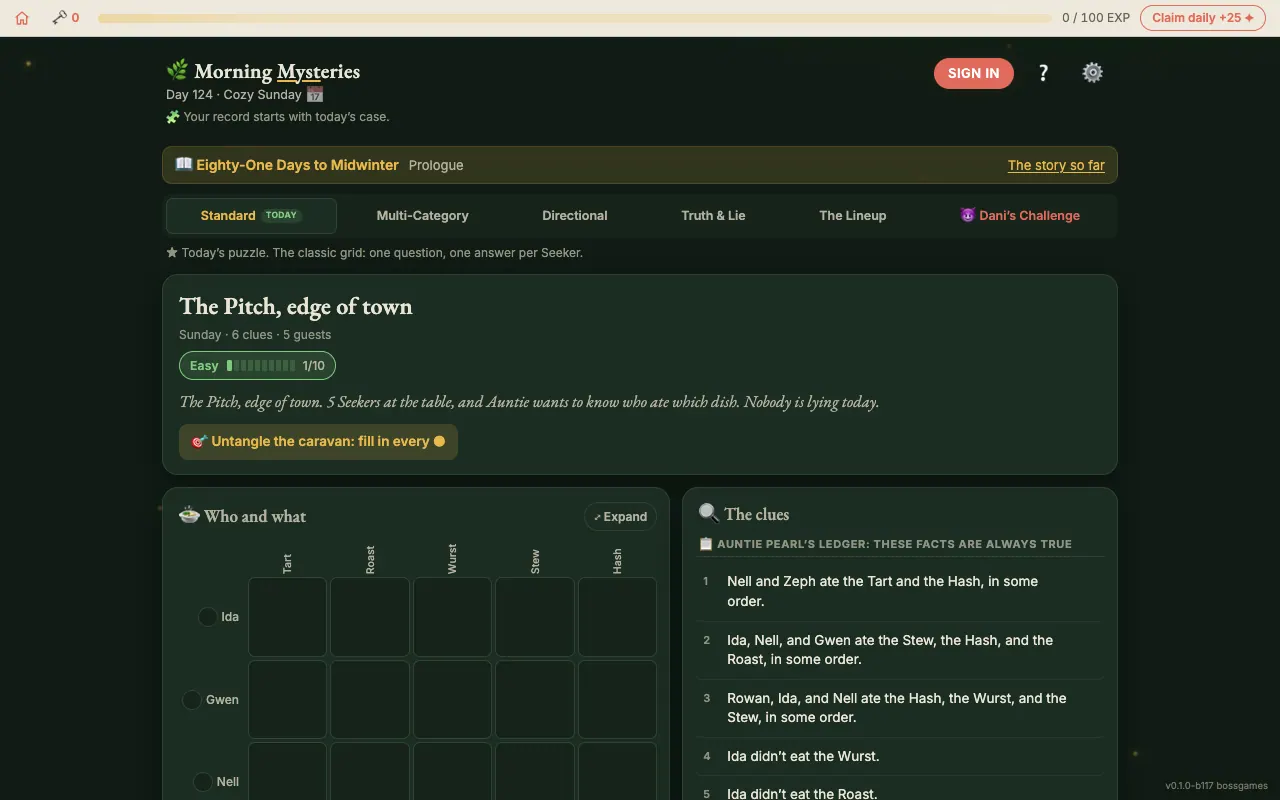
Task: Claim the daily +25 bonus
Action: (1203, 18)
